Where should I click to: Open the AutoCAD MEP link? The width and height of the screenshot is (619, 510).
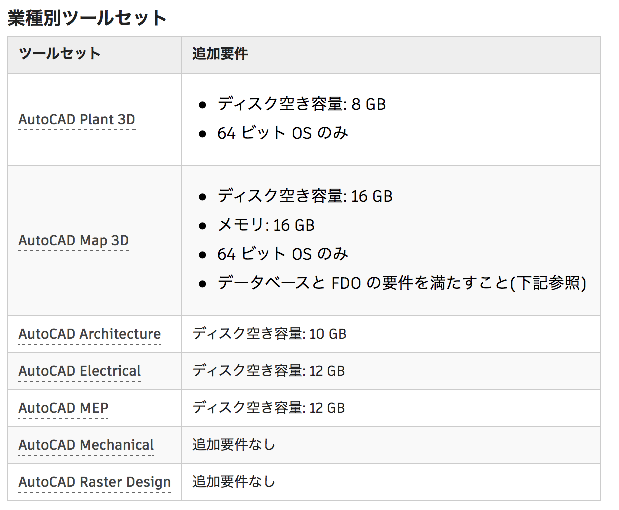point(63,408)
